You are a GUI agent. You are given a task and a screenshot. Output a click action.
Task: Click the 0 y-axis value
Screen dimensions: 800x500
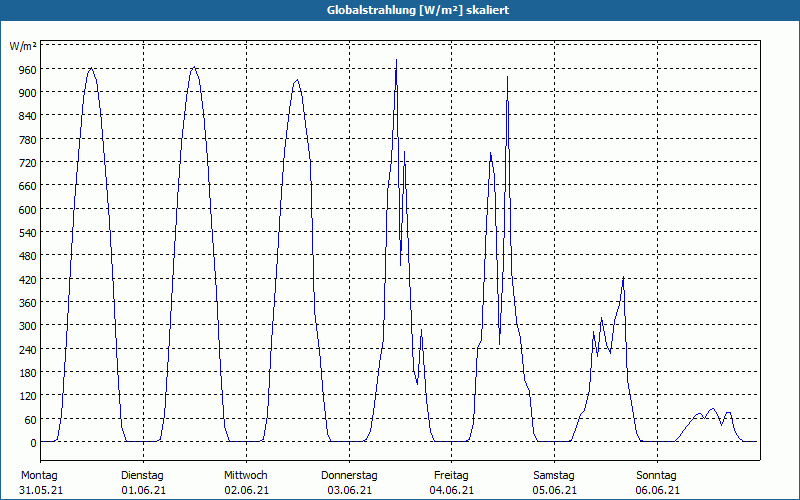(x=34, y=443)
